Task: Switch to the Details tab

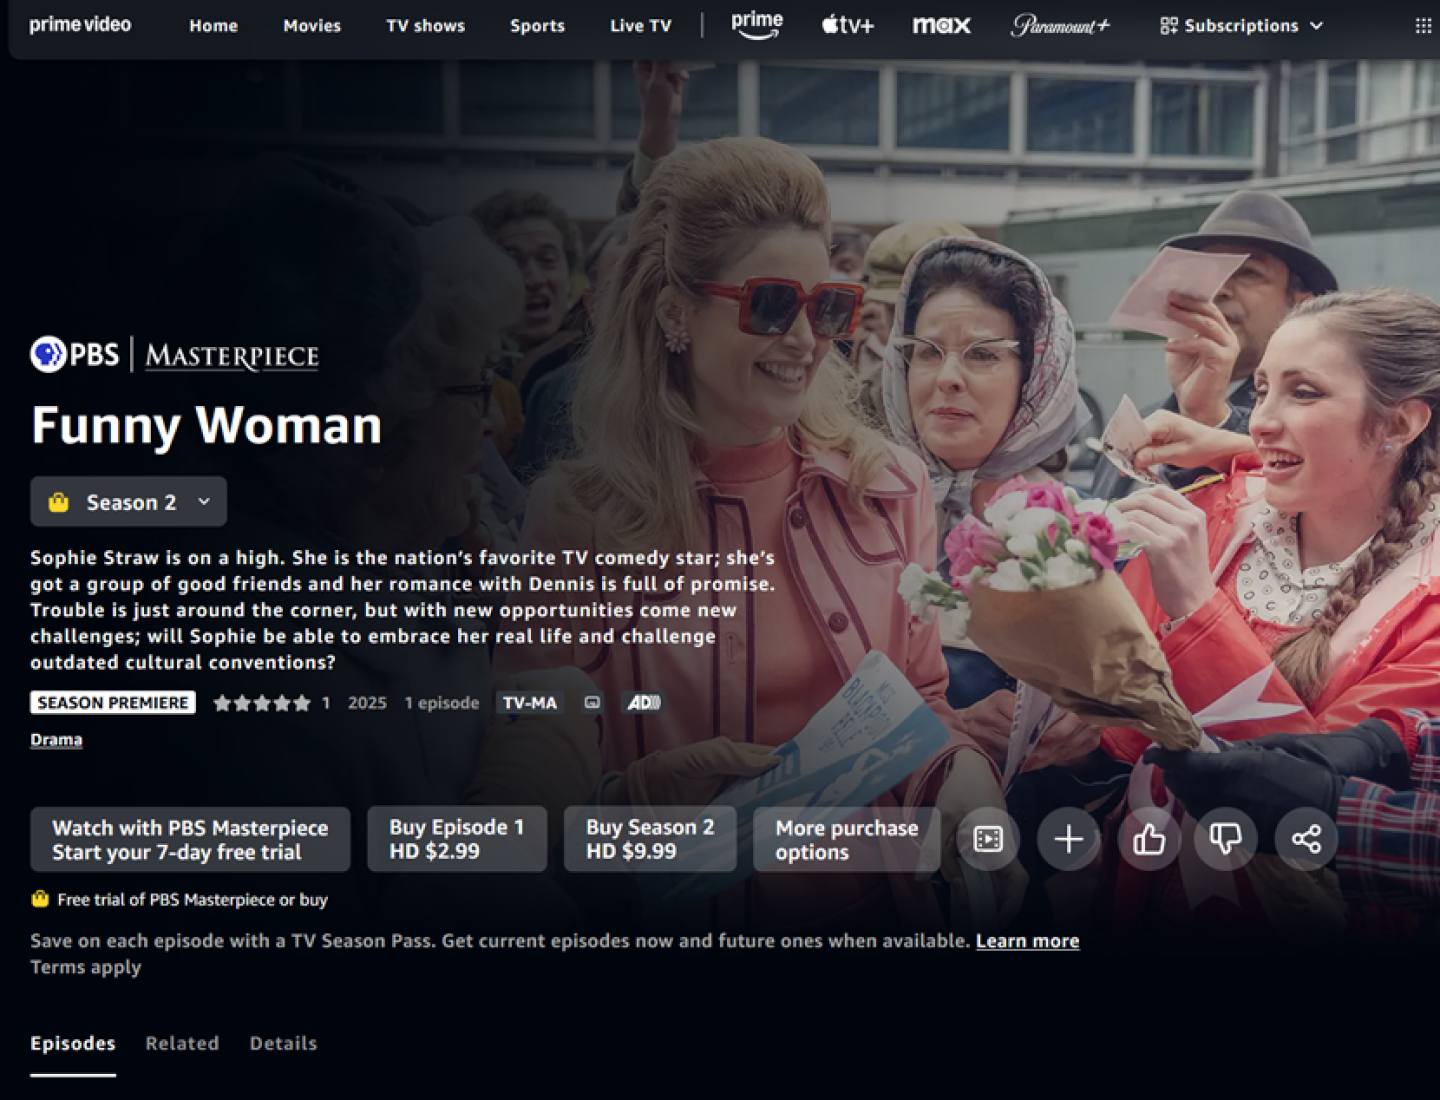Action: (283, 1043)
